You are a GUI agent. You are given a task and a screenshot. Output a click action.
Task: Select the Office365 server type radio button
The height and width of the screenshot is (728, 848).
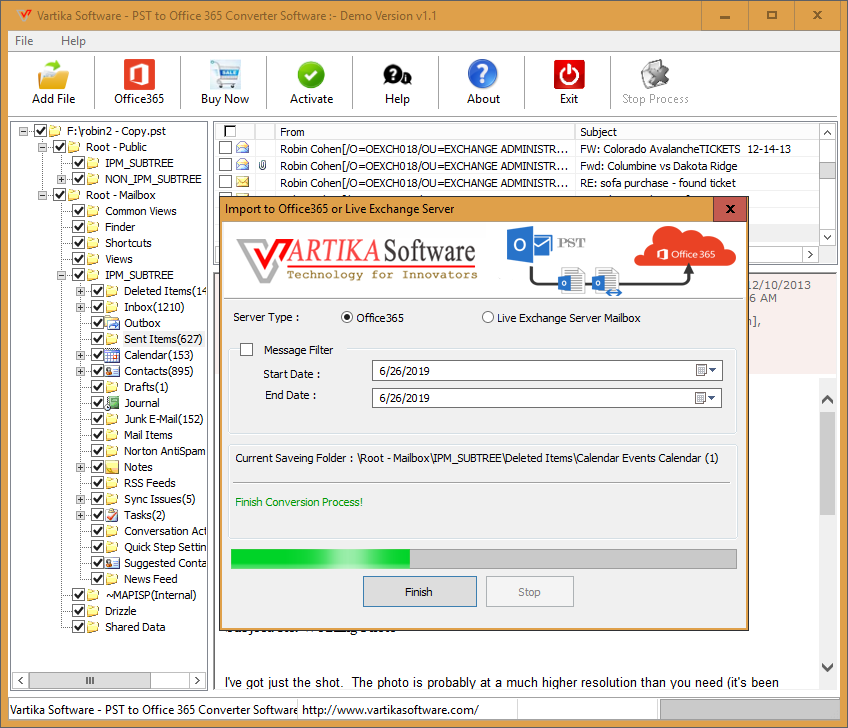[347, 317]
